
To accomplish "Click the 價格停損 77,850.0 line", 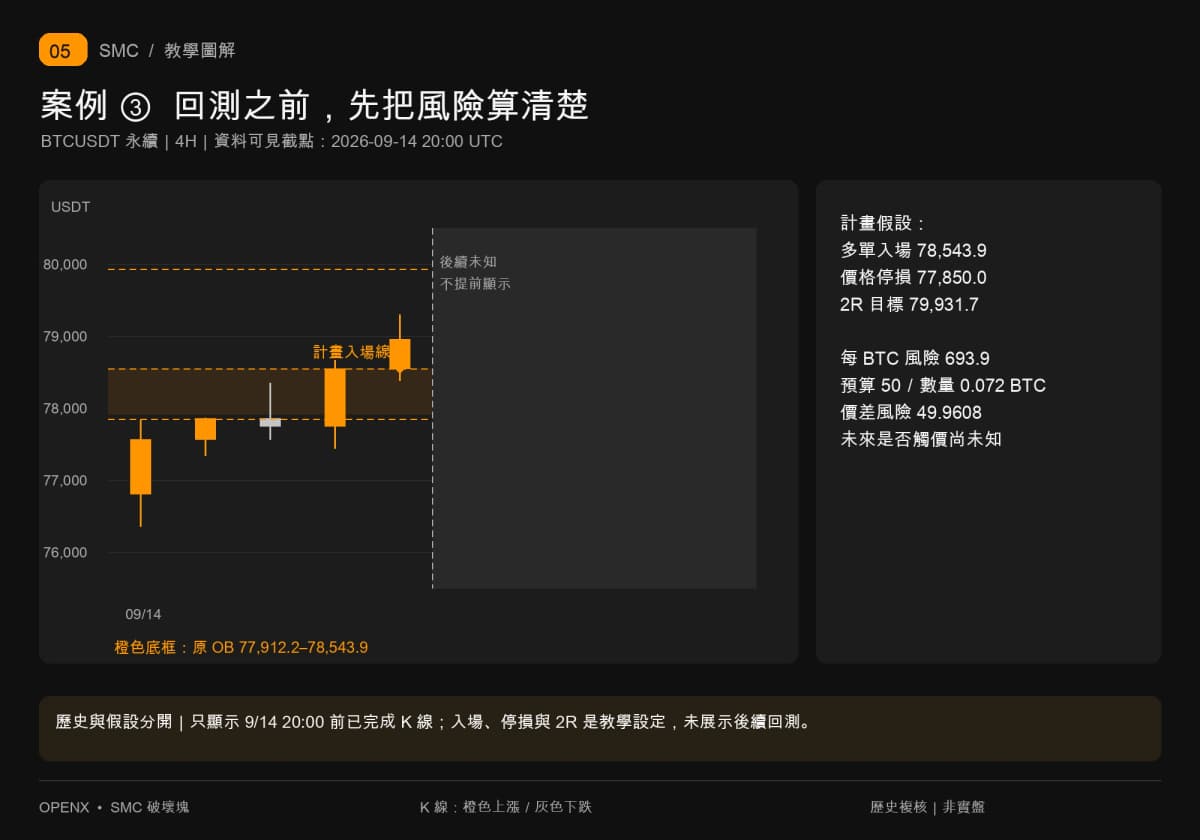I will point(913,278).
